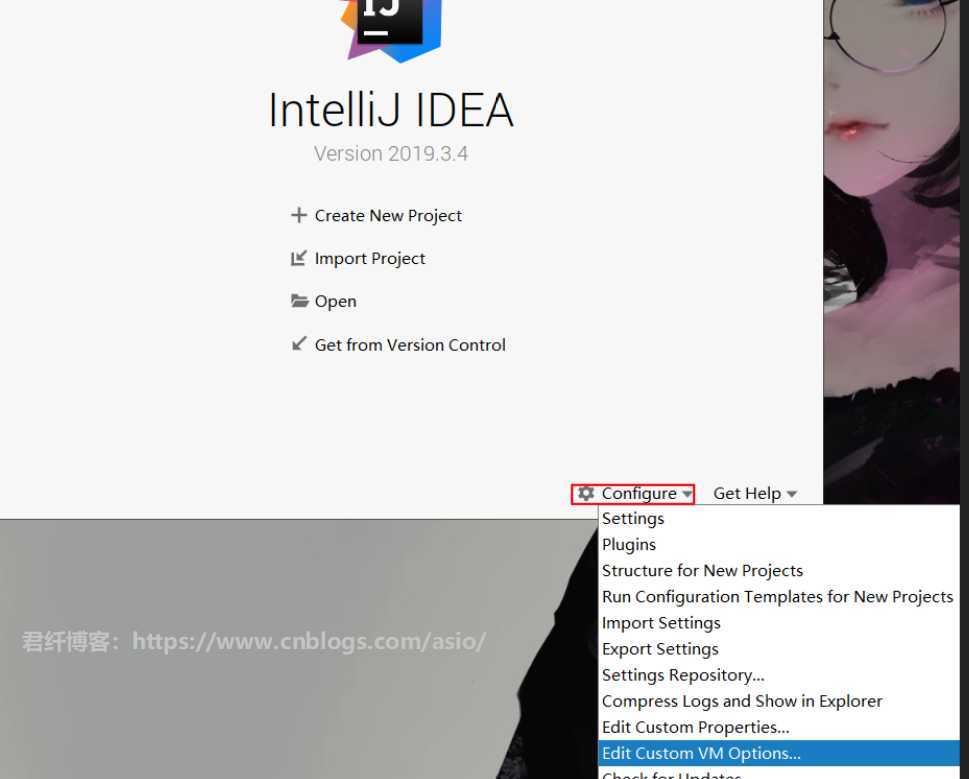Choose Plugins in the Configure menu
969x779 pixels.
point(779,544)
